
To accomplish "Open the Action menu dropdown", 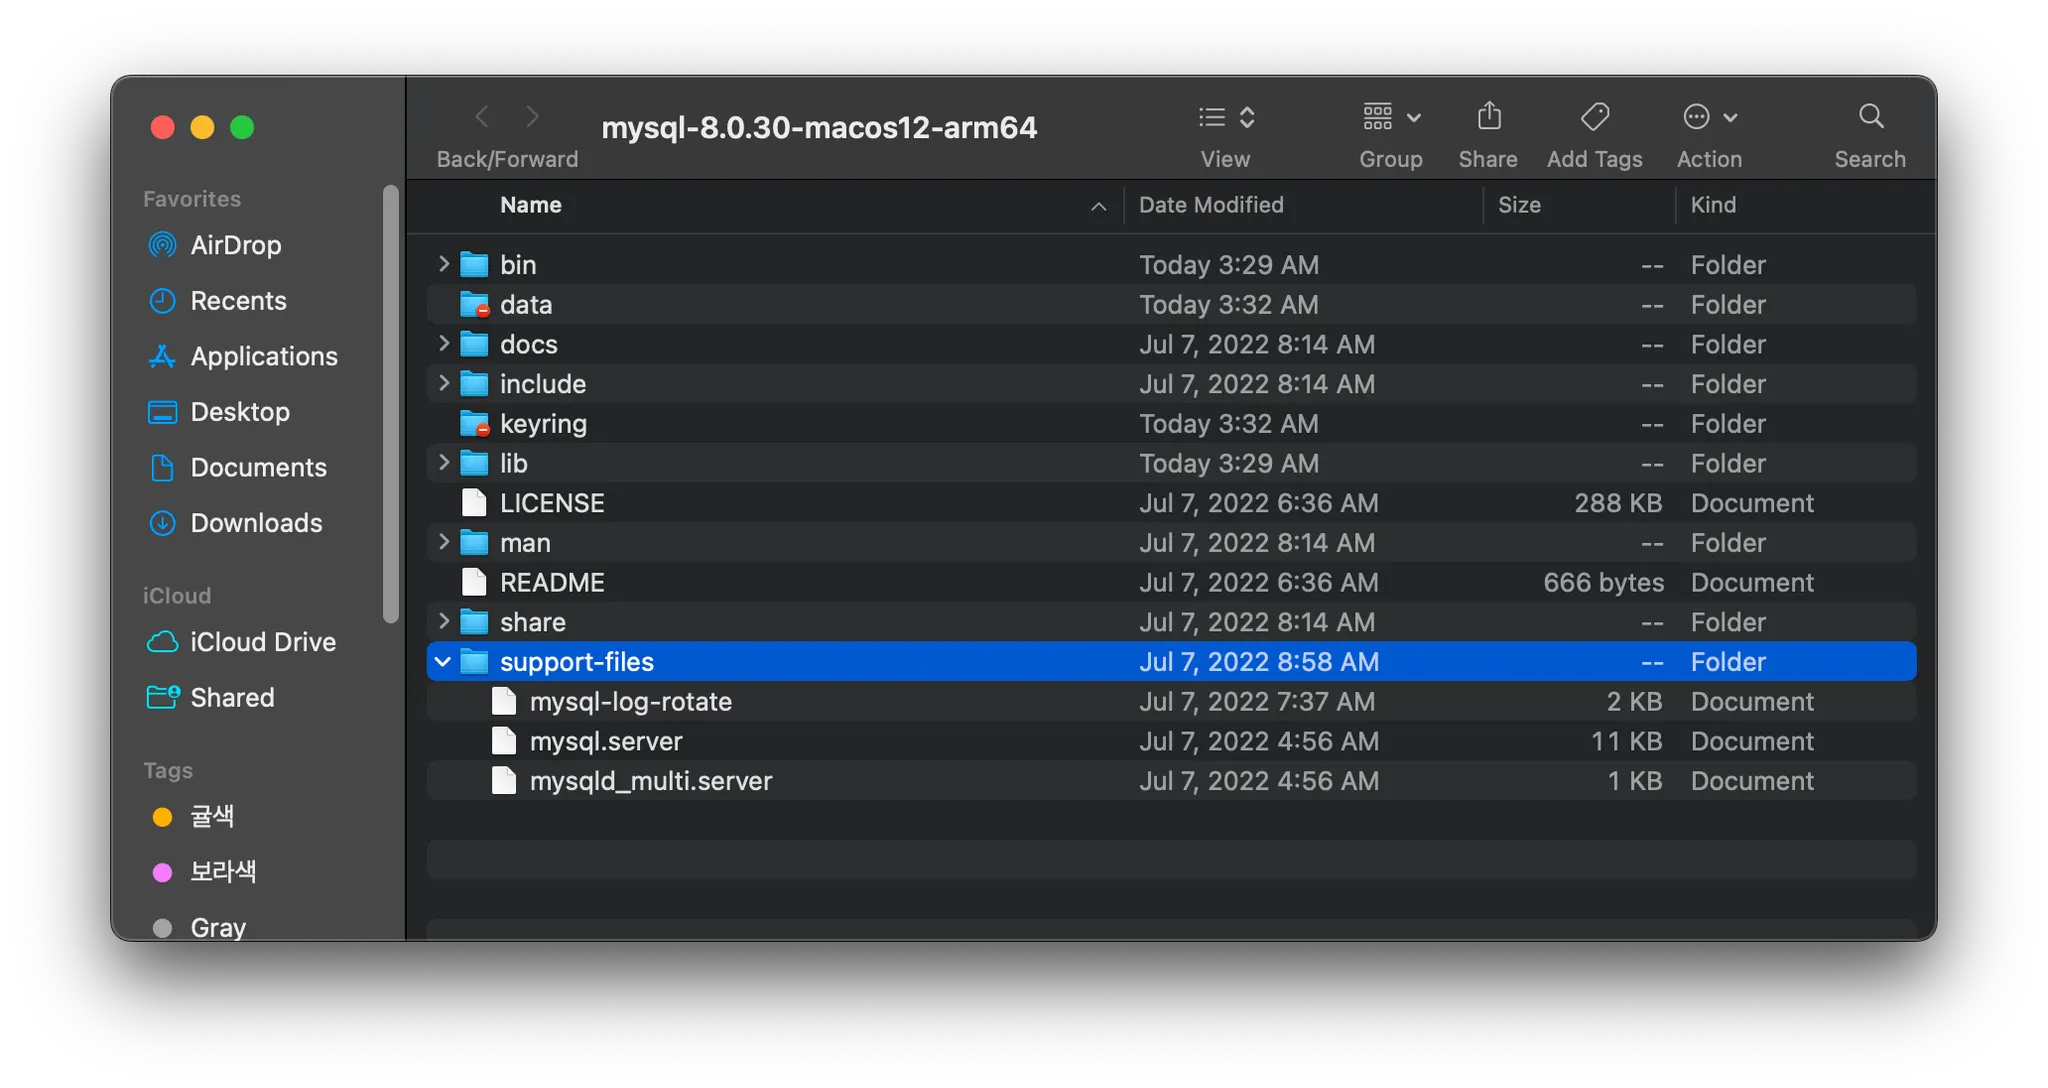I will tap(1709, 117).
